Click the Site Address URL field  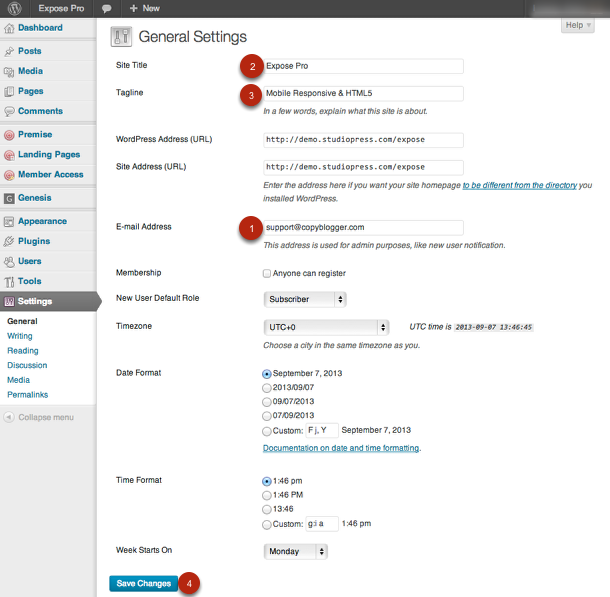point(363,167)
